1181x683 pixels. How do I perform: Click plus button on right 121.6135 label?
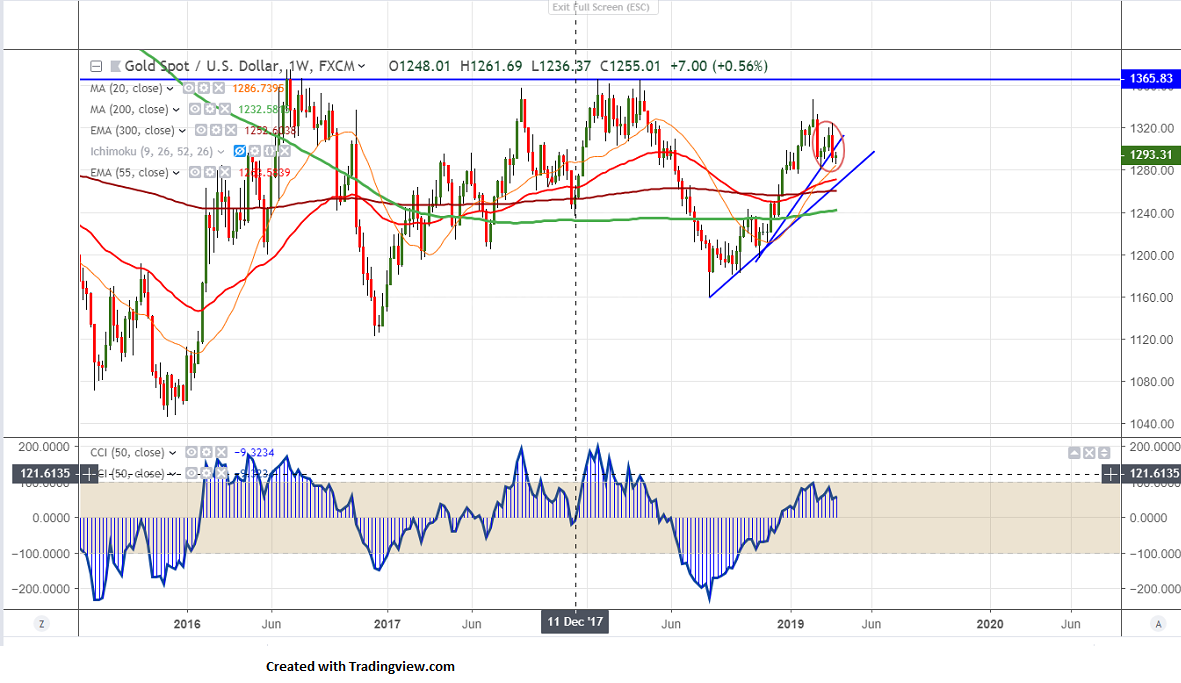tap(1111, 474)
